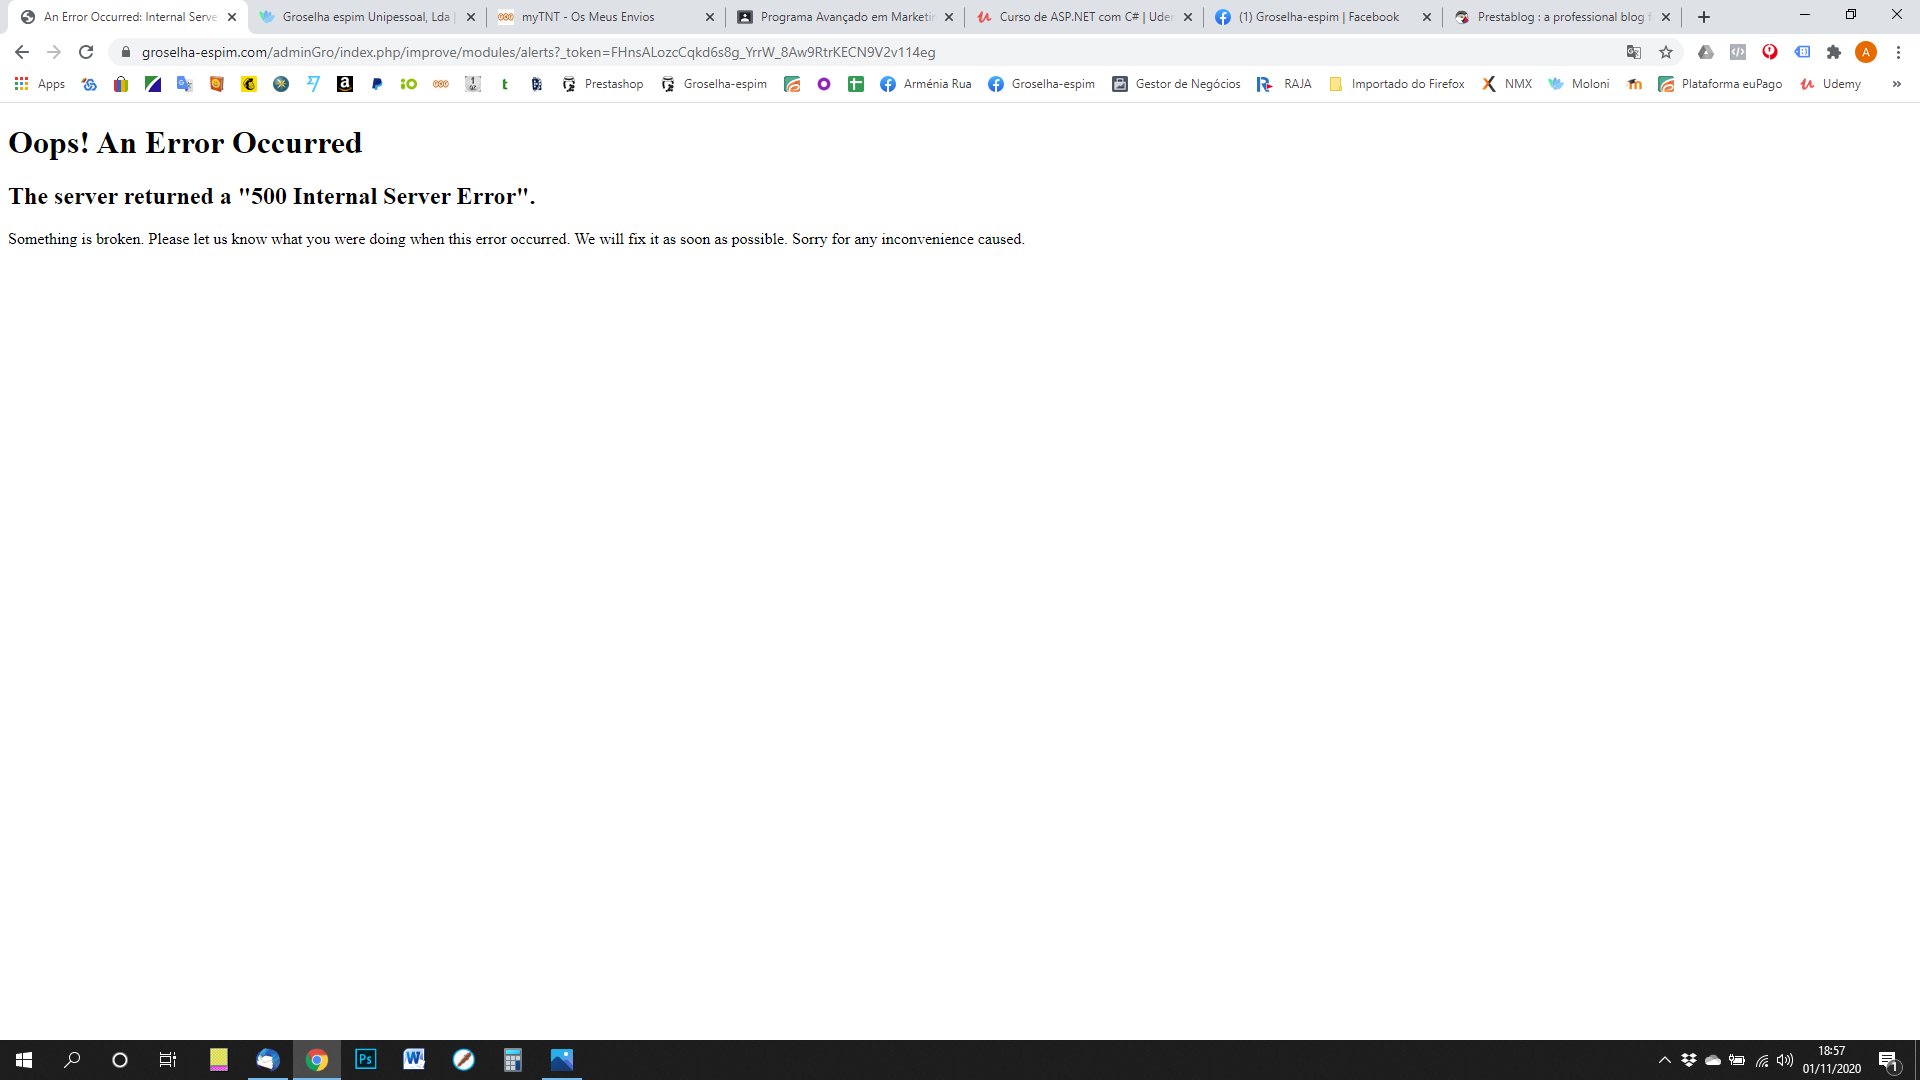This screenshot has width=1920, height=1080.
Task: Open the Extensions puzzle icon
Action: 1834,52
